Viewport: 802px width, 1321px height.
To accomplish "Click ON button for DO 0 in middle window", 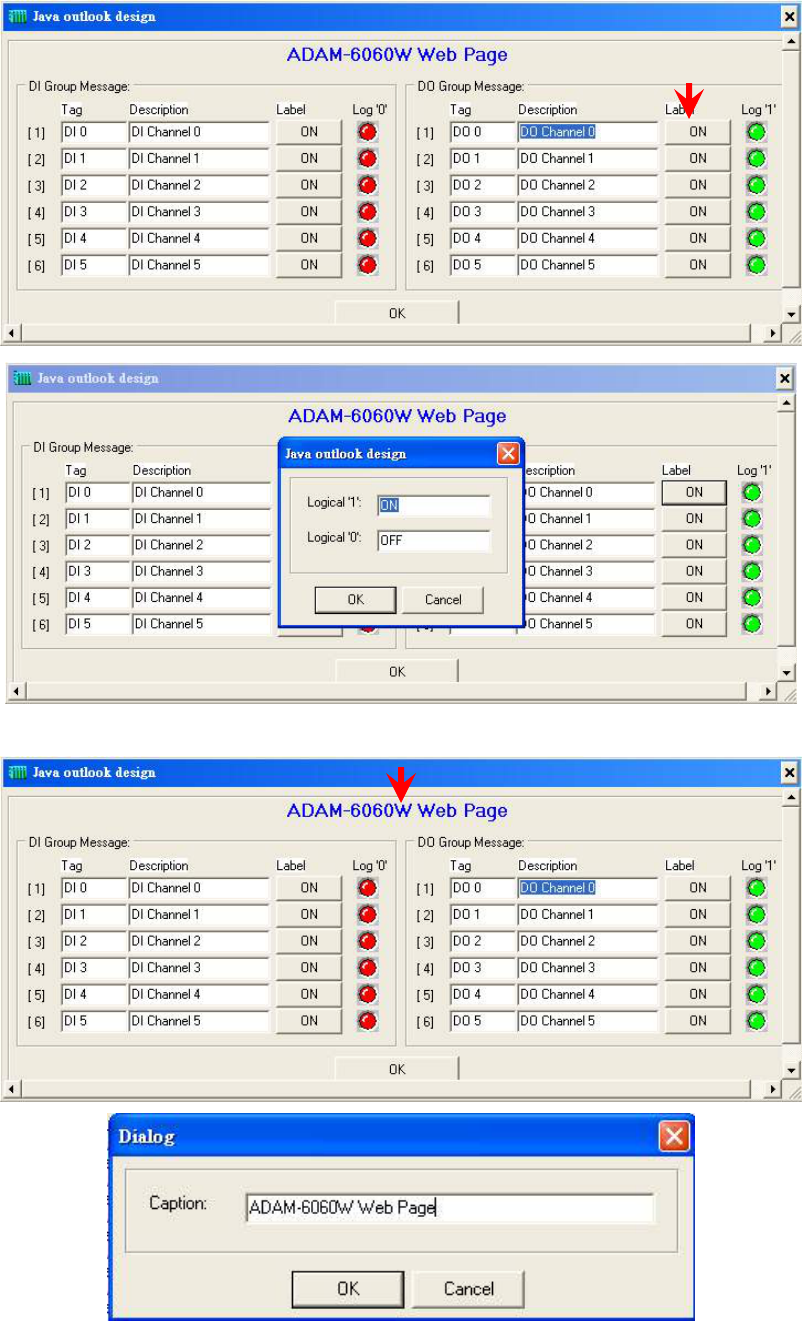I will pyautogui.click(x=694, y=492).
